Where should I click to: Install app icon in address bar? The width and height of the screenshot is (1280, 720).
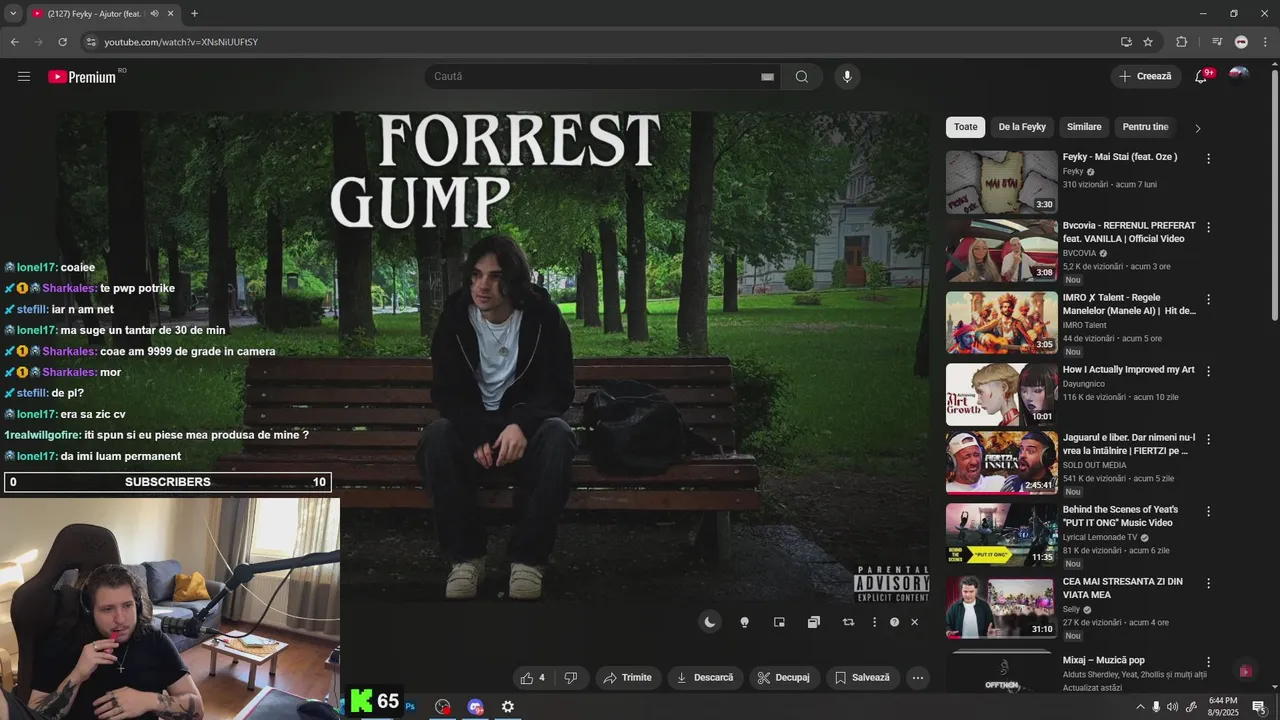1126,42
